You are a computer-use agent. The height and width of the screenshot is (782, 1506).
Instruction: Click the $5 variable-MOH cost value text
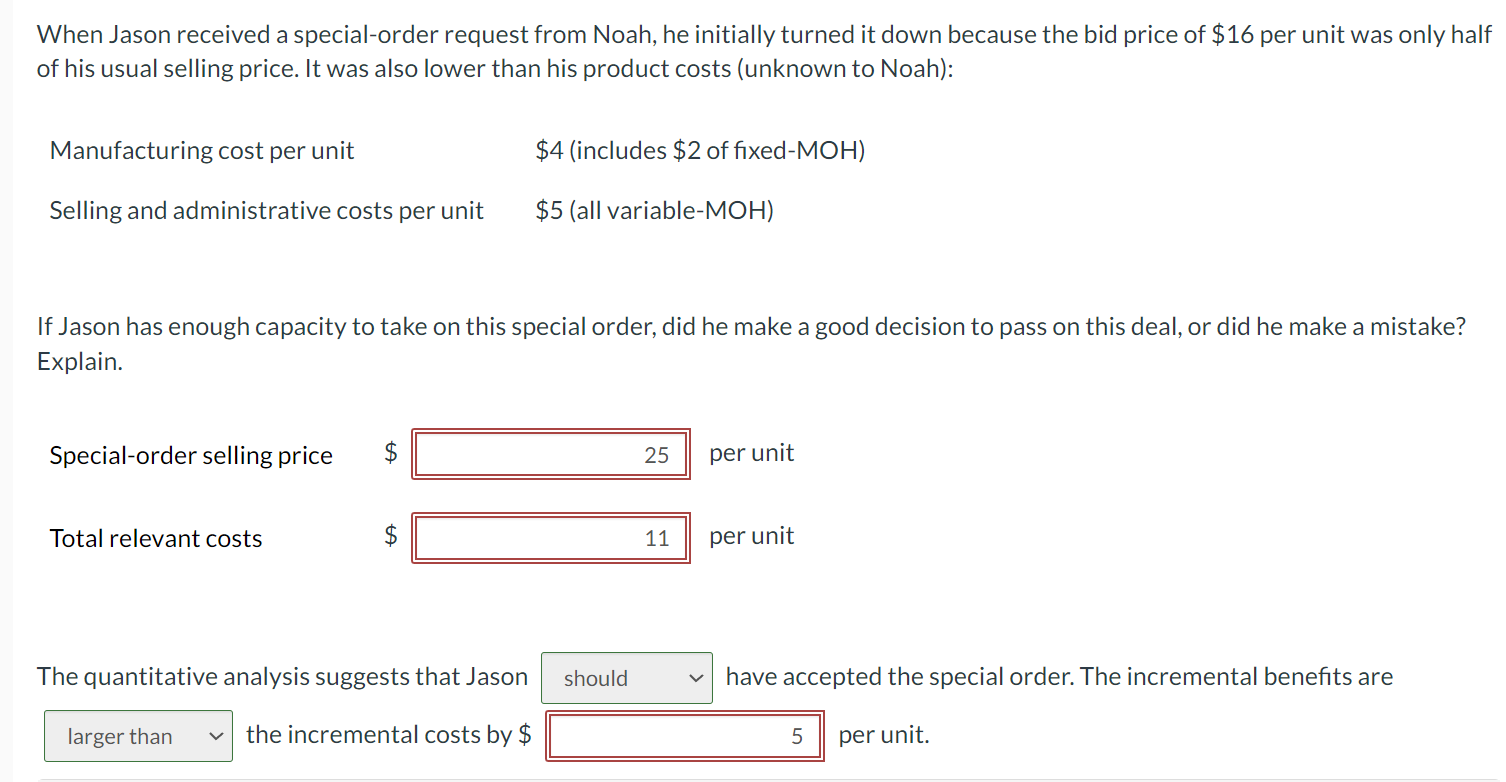tap(654, 210)
